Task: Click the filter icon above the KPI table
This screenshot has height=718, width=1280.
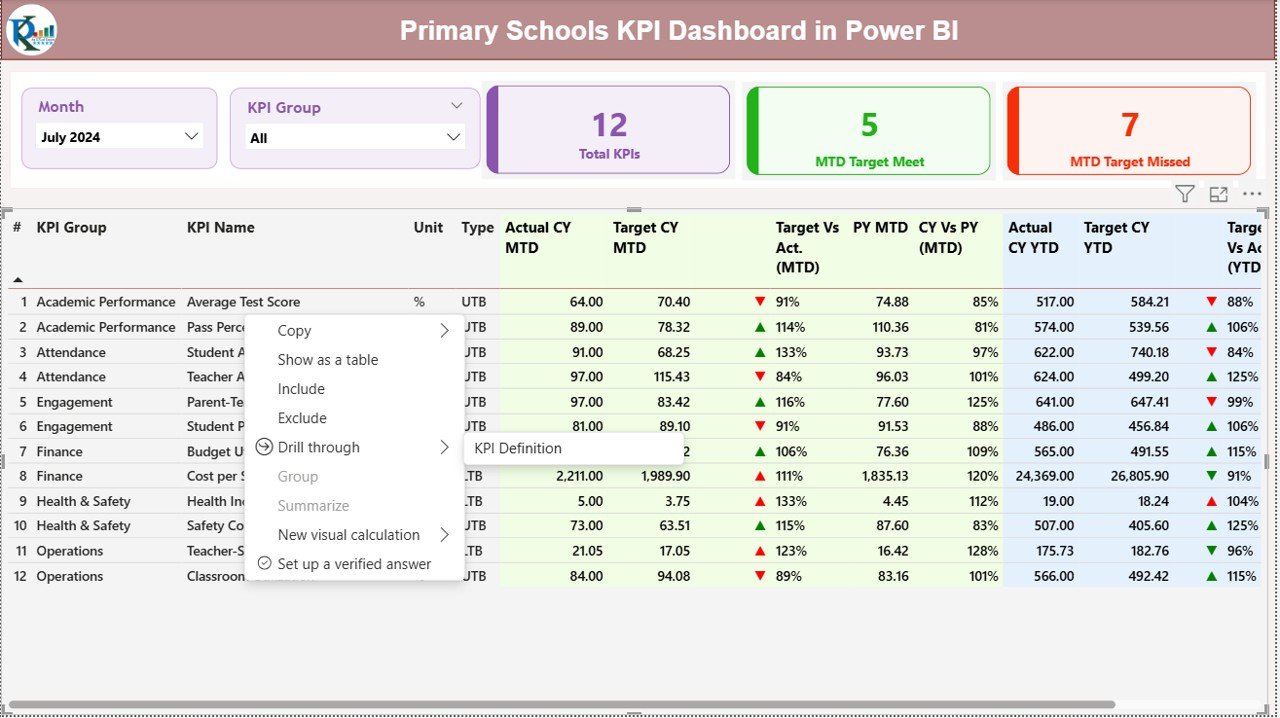Action: click(x=1184, y=194)
